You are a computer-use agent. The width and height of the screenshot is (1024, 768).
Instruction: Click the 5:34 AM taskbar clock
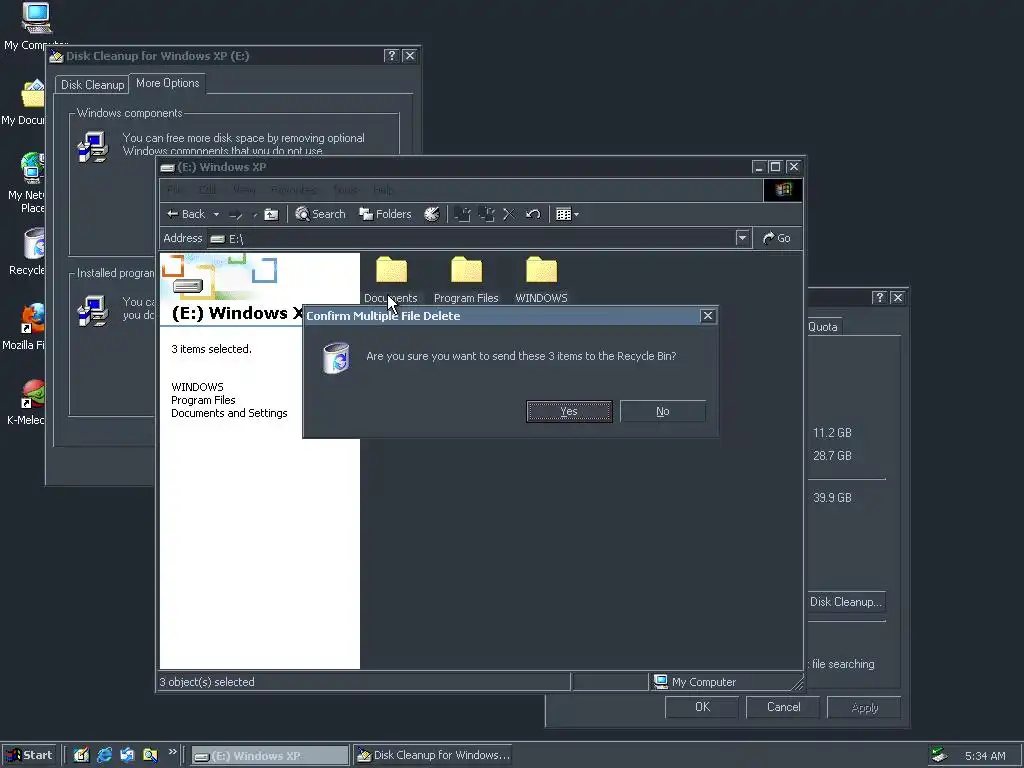(985, 756)
